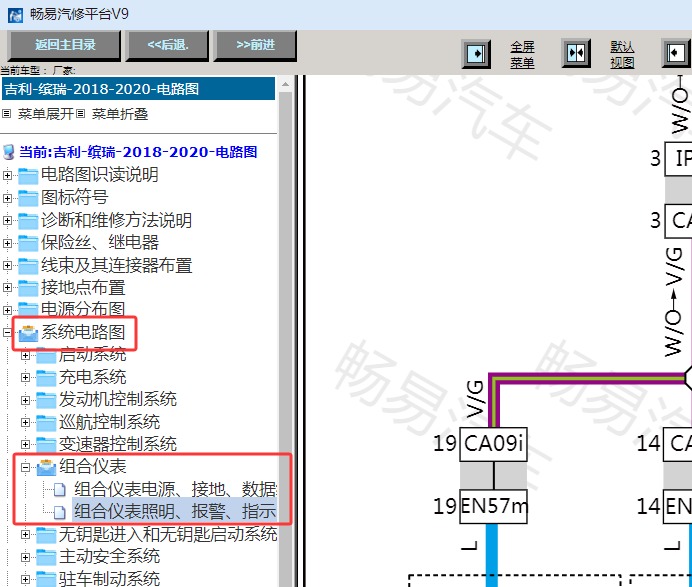The height and width of the screenshot is (587, 692).
Task: Click the 接地点布置 folder icon
Action: (28, 288)
